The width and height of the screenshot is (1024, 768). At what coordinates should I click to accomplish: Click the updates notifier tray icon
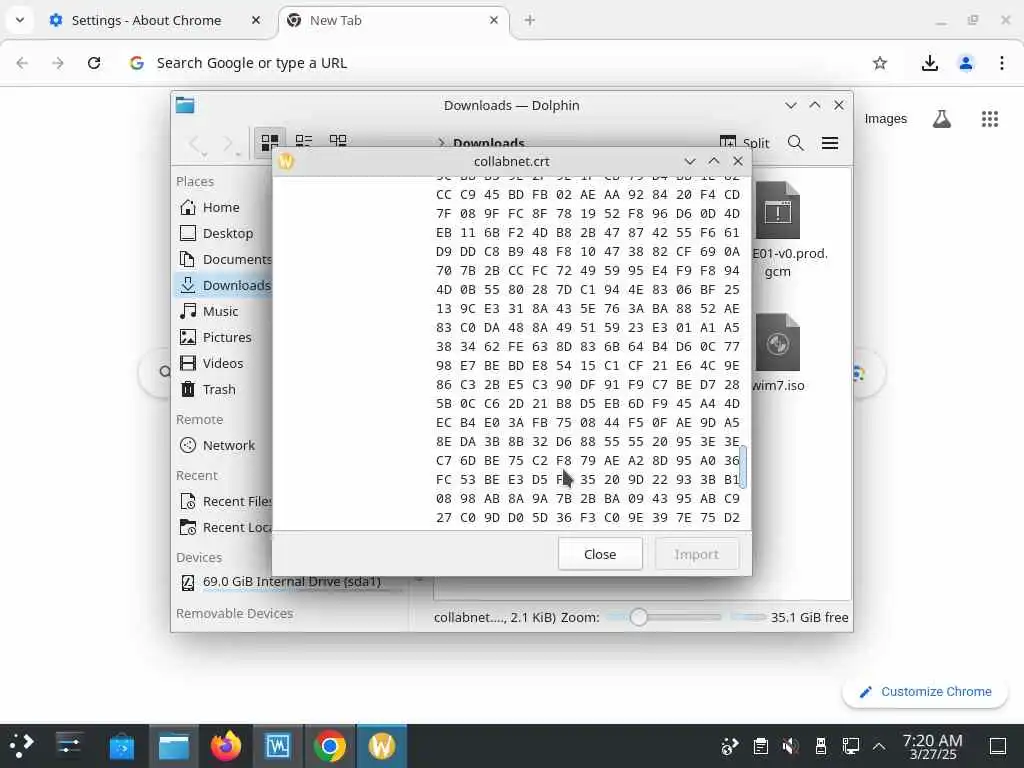(729, 746)
